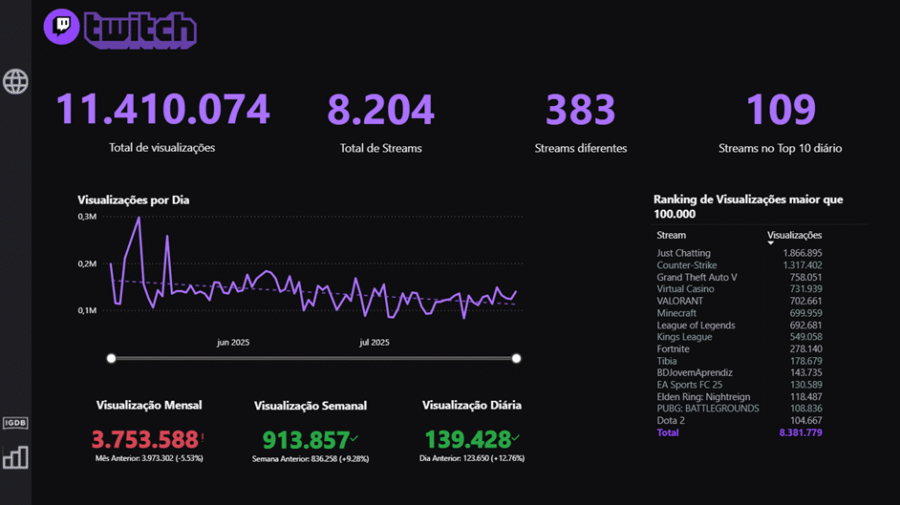Click green checkmark beside daily views 139.428

click(516, 438)
